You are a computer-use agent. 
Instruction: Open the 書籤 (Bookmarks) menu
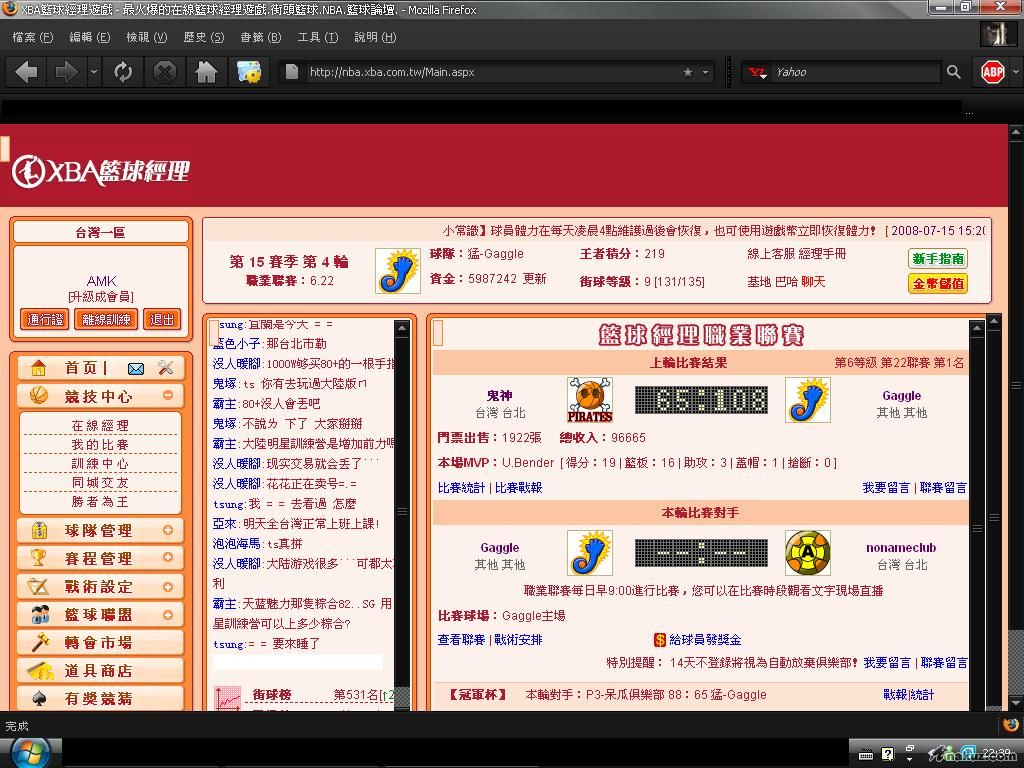pyautogui.click(x=260, y=37)
